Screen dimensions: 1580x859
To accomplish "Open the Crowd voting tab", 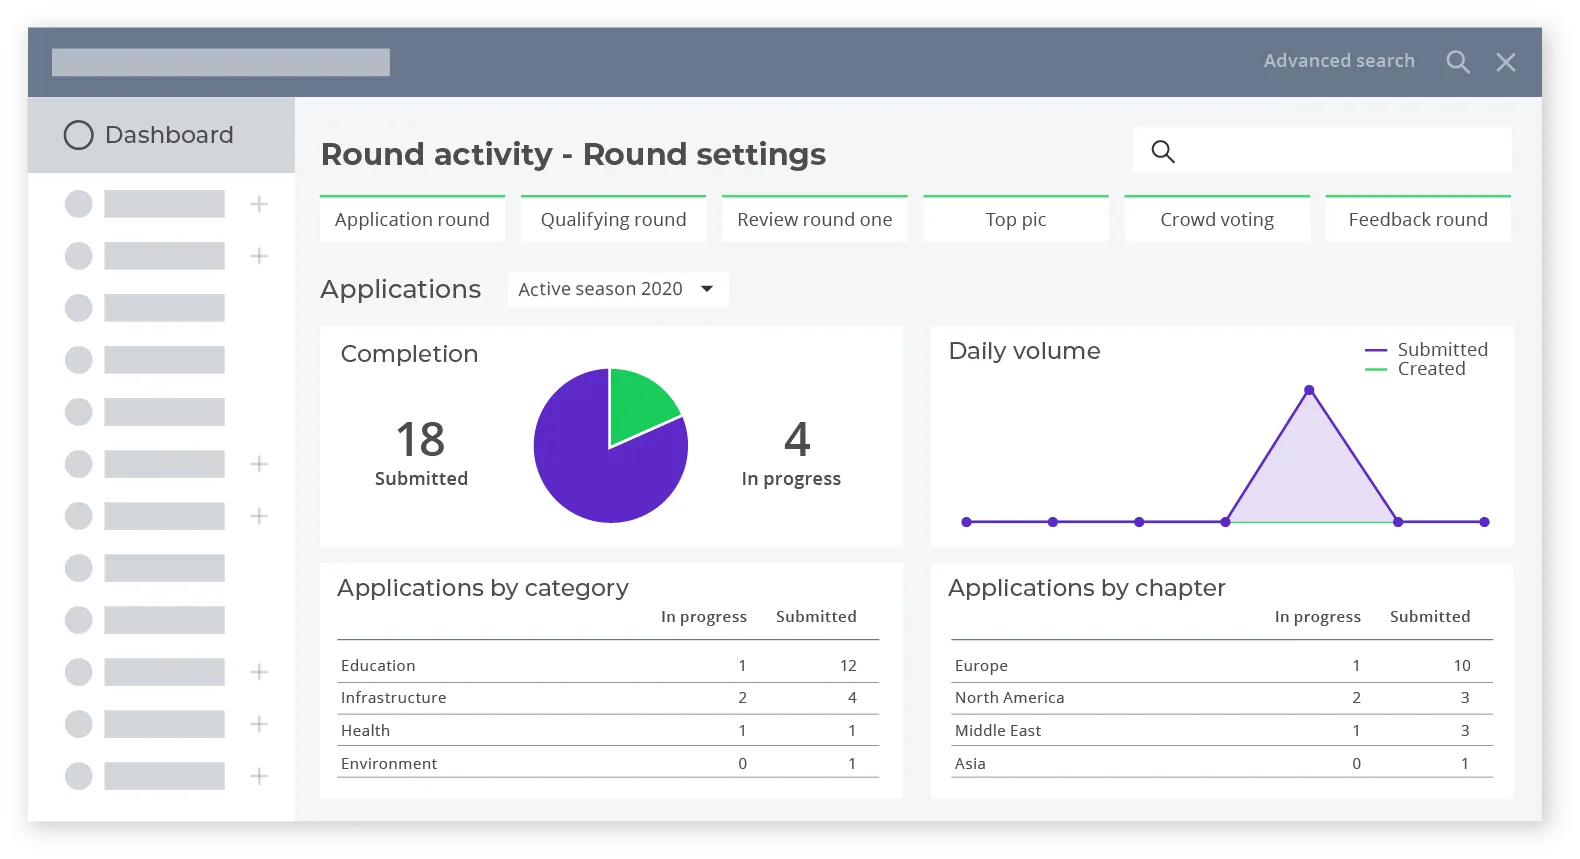I will tap(1217, 219).
